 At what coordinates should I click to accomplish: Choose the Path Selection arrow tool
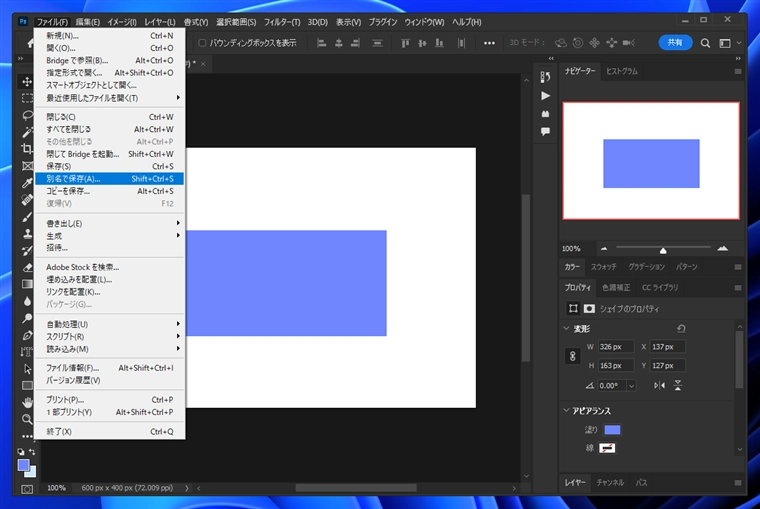(27, 369)
